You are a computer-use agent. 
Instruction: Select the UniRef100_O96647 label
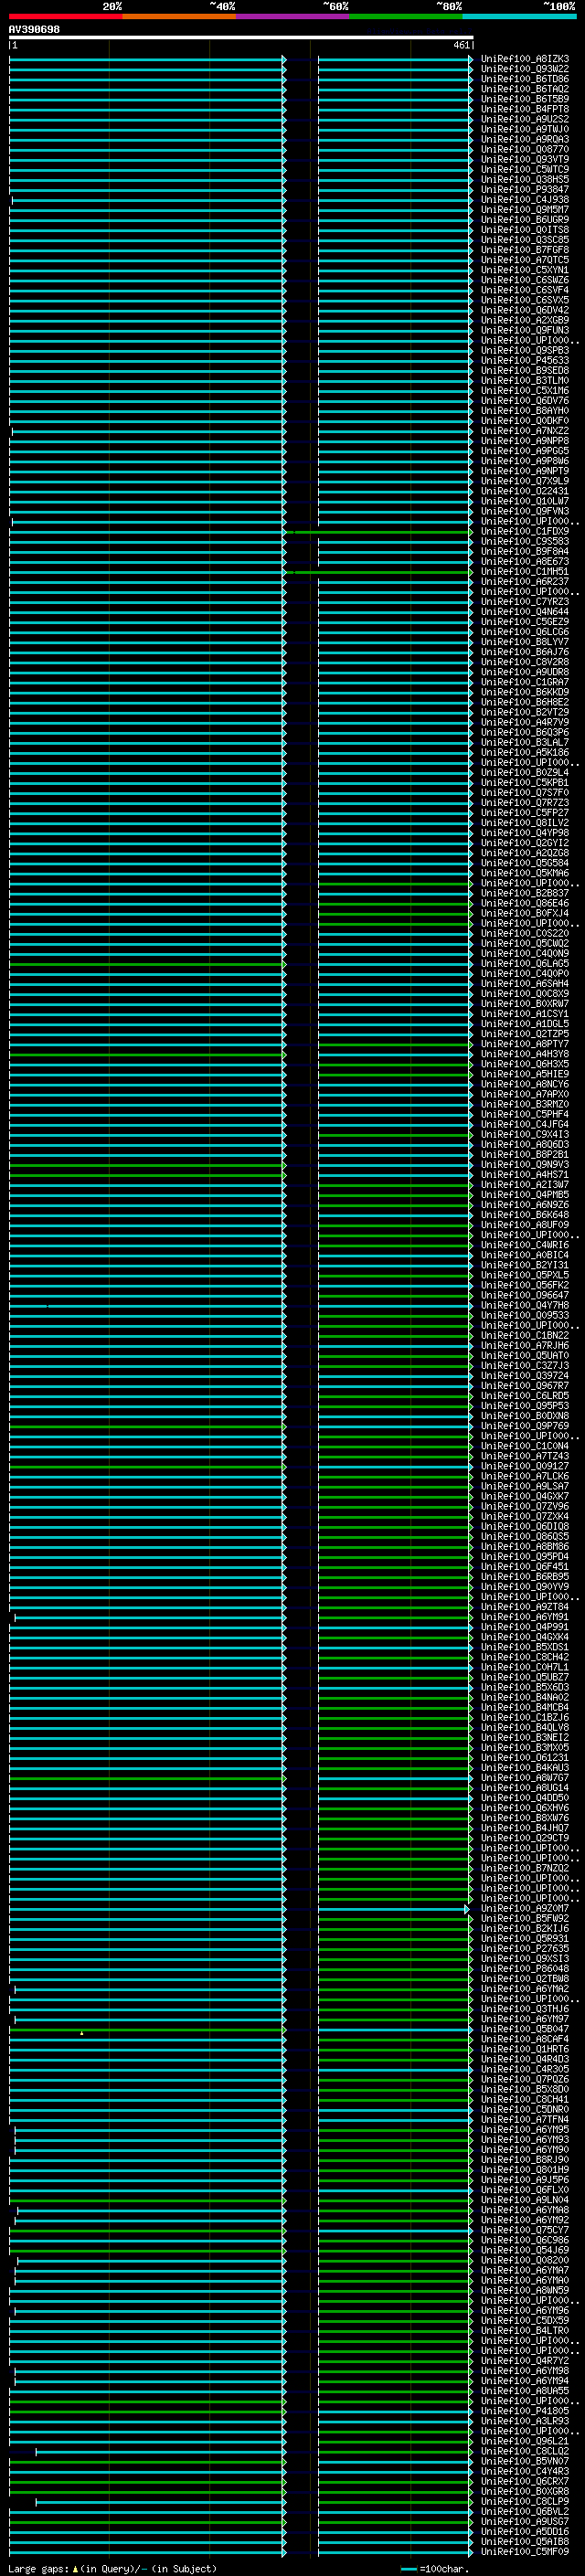(525, 1295)
